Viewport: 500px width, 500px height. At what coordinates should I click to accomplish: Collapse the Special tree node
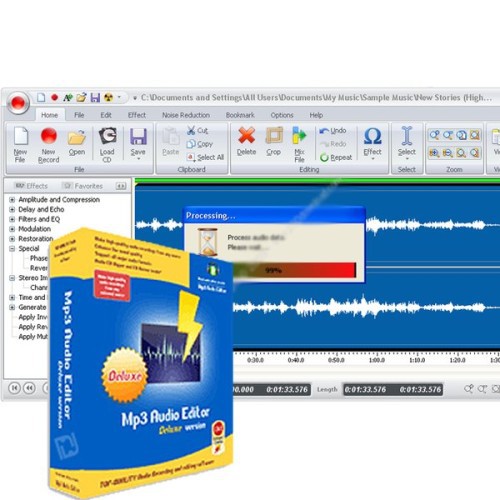pyautogui.click(x=12, y=249)
